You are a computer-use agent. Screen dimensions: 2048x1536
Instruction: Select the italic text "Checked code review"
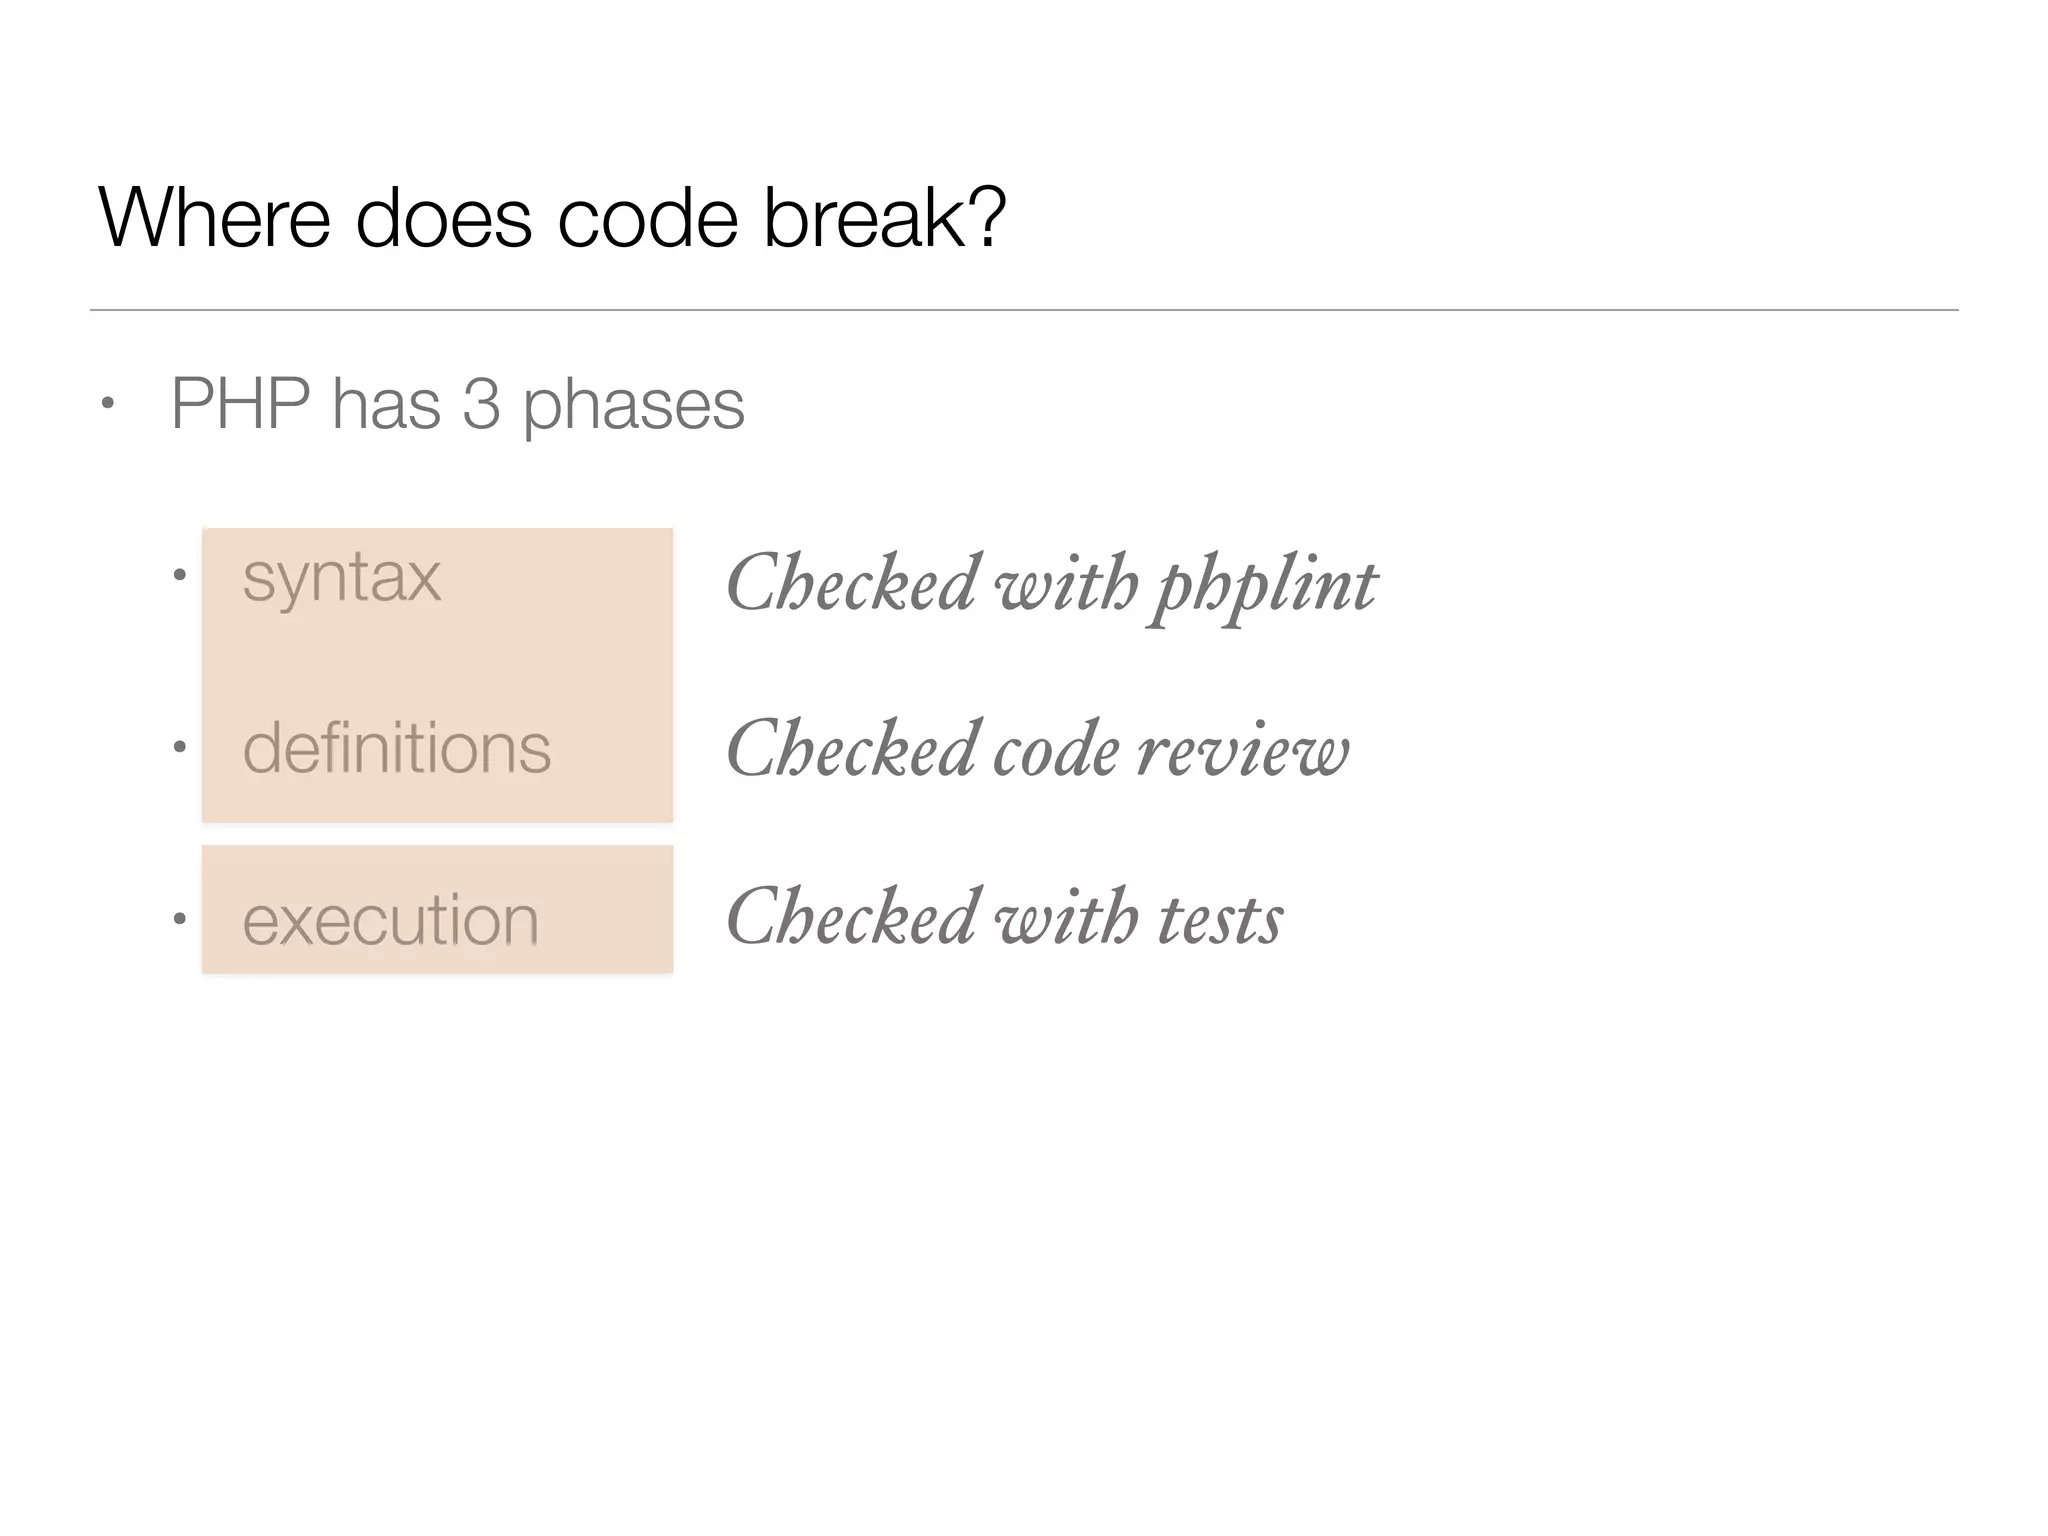[1037, 750]
